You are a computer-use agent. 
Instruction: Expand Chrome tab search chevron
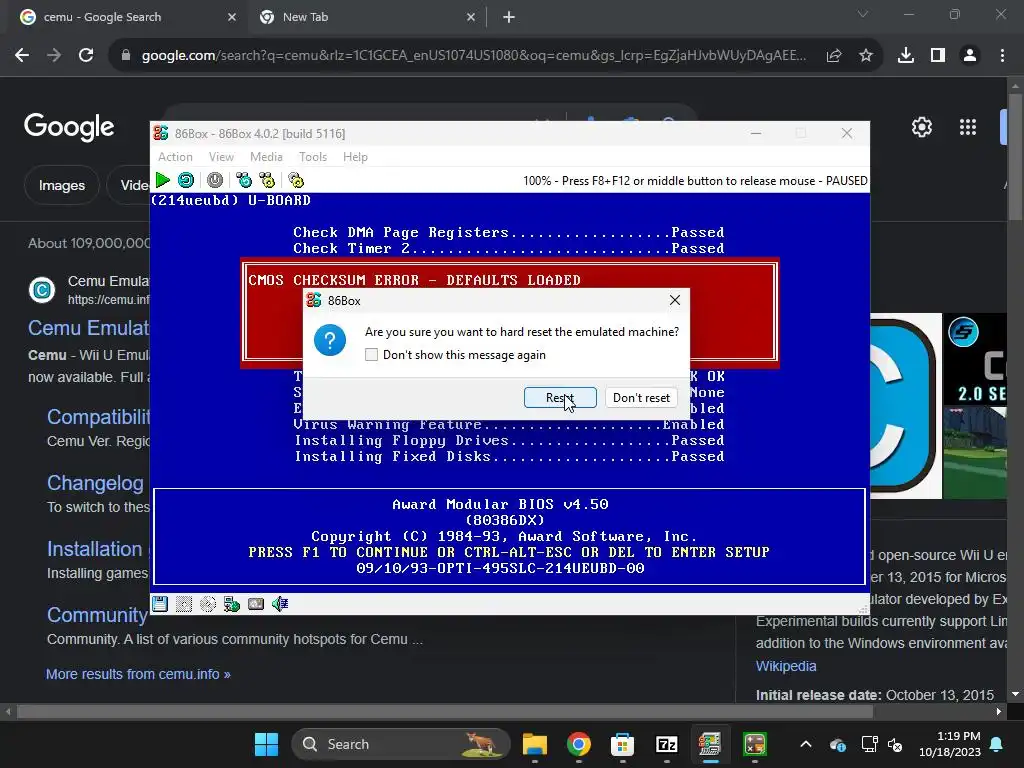click(863, 14)
